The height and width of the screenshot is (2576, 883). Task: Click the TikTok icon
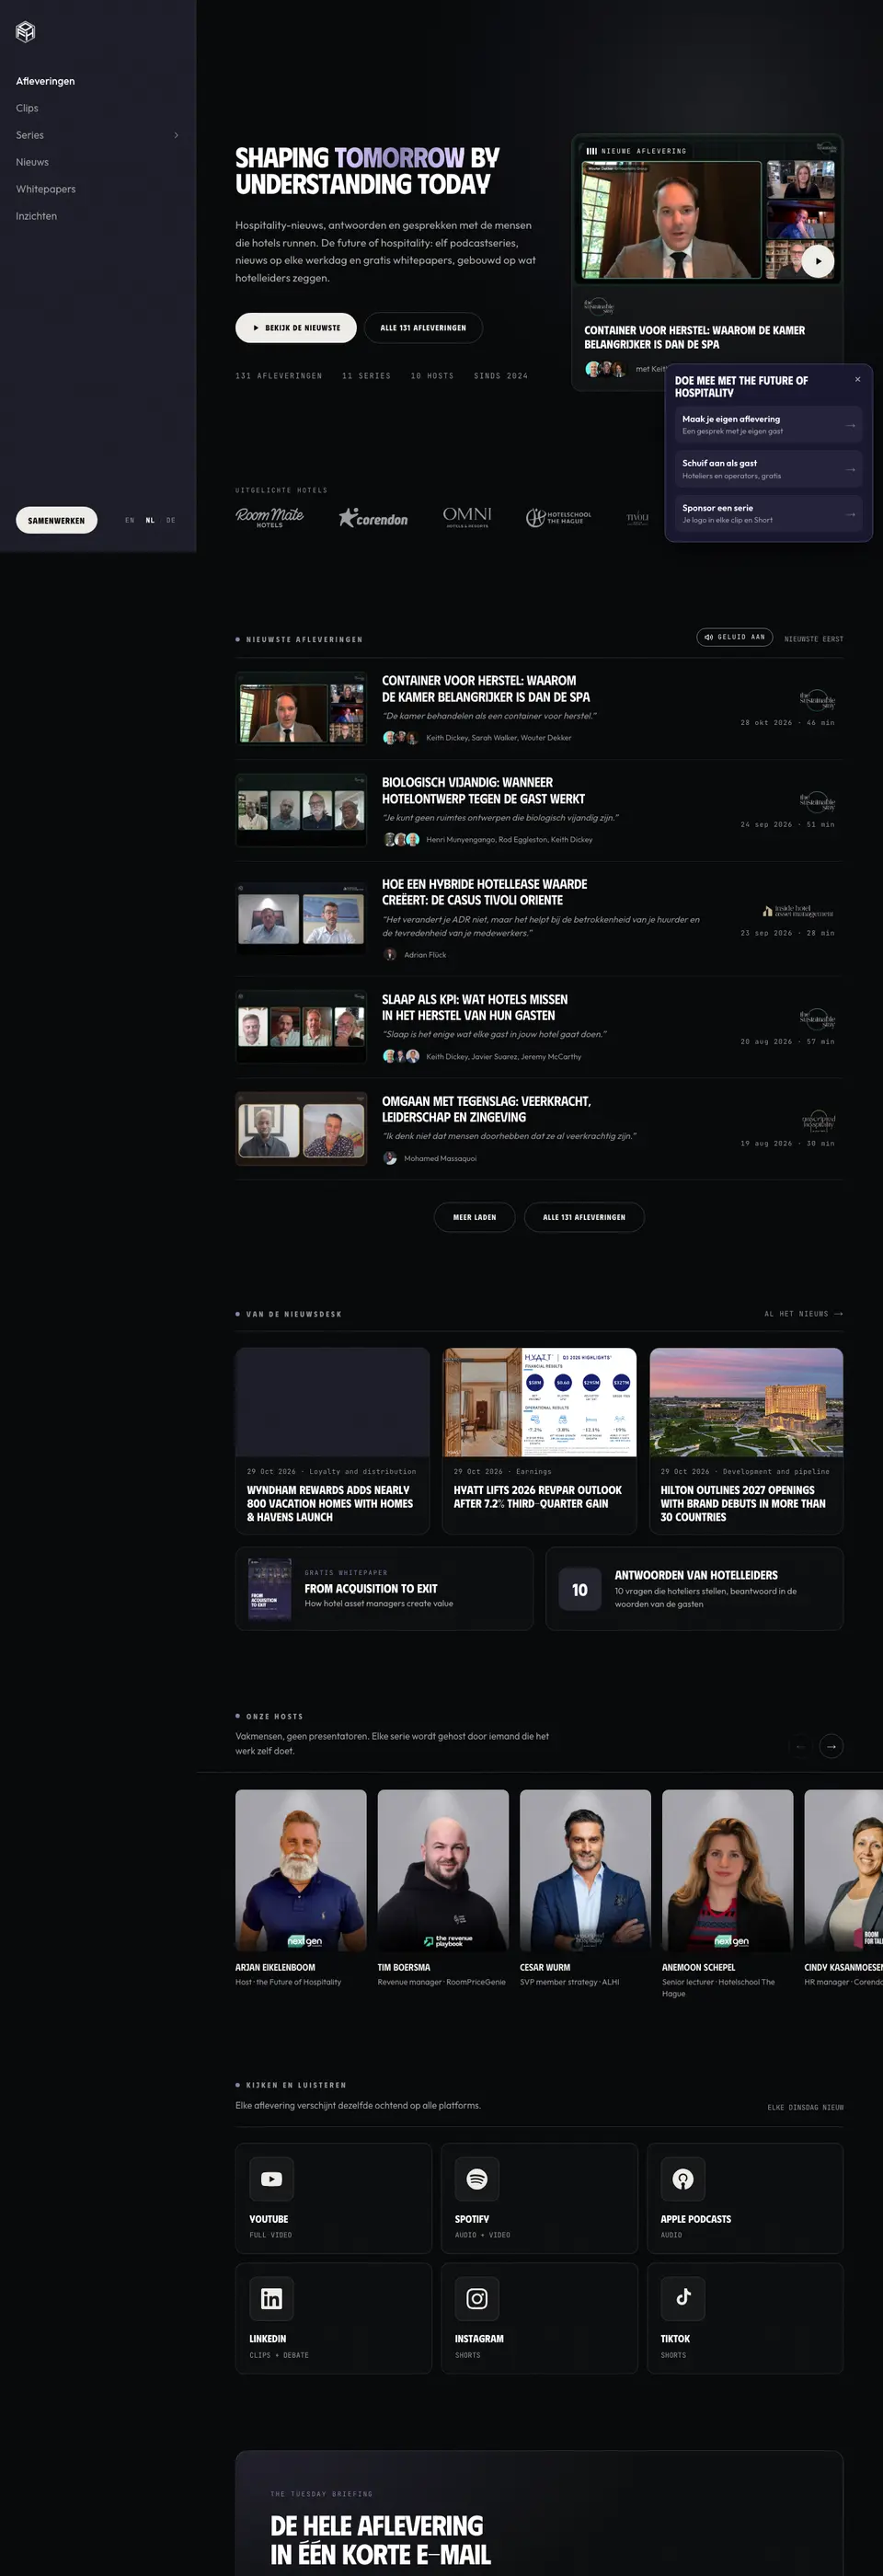(683, 2299)
